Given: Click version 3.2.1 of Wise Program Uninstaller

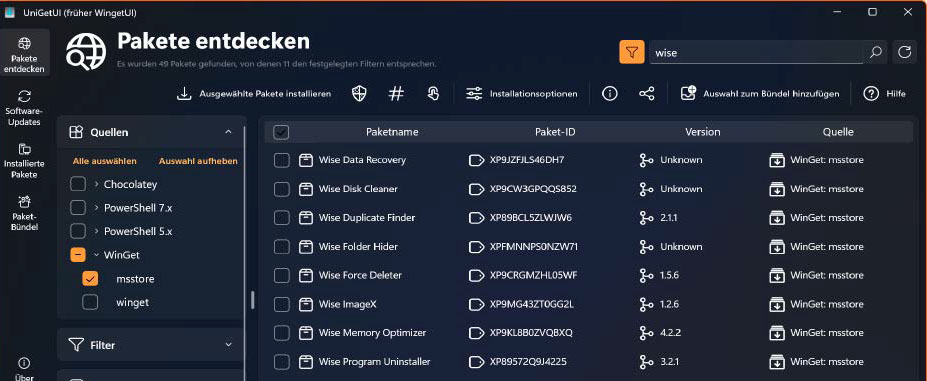Looking at the screenshot, I should point(670,361).
